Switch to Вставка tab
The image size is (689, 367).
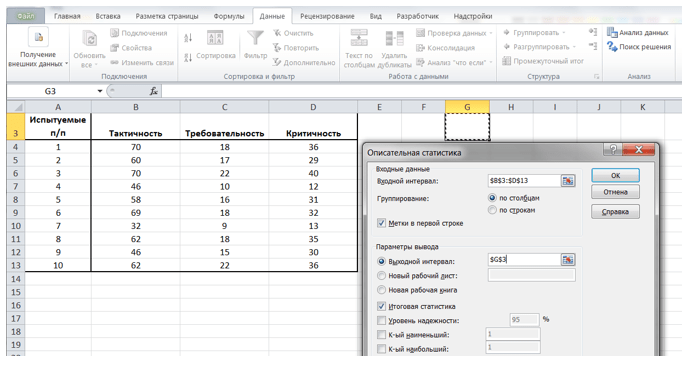tap(108, 16)
